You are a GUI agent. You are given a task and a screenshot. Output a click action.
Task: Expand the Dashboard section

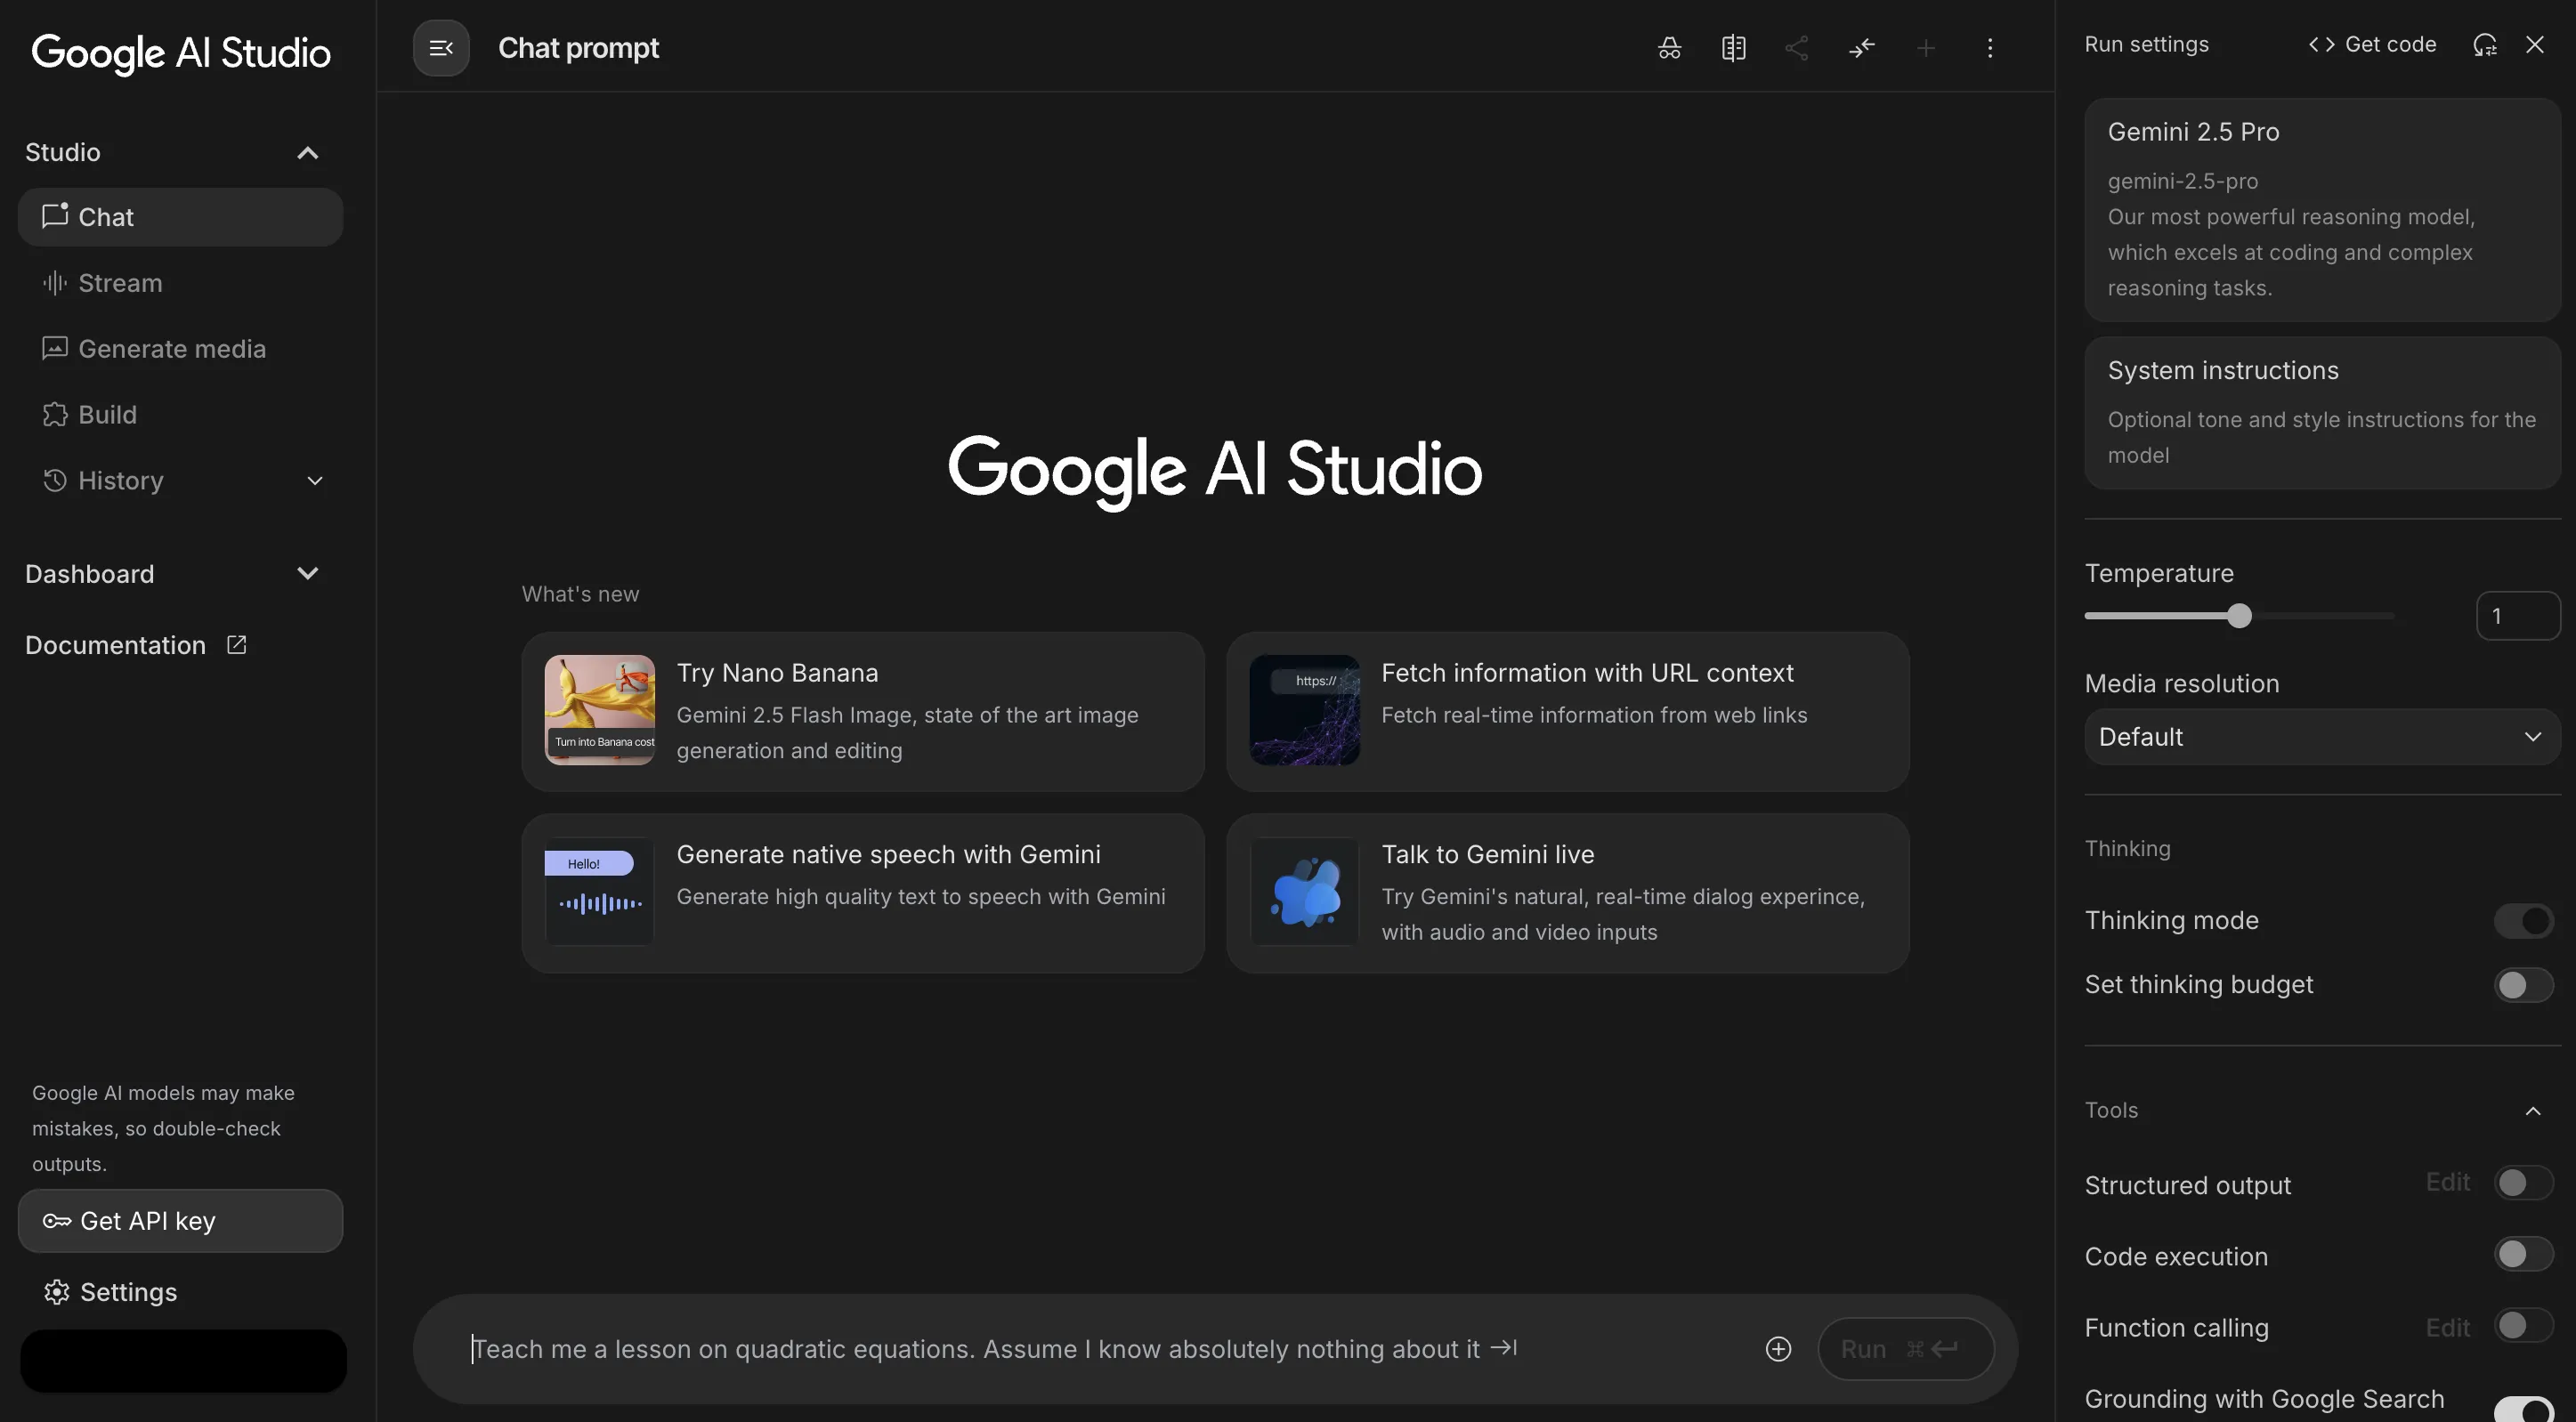[308, 573]
